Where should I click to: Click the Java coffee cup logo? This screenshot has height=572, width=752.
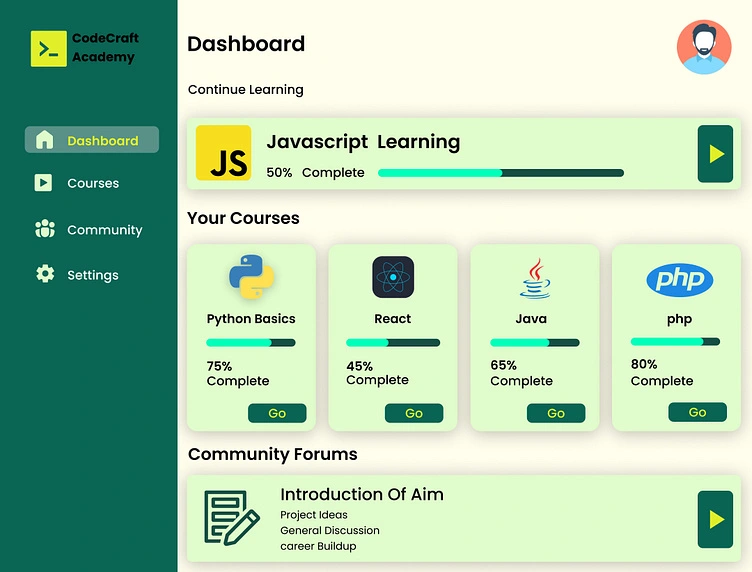(x=535, y=279)
